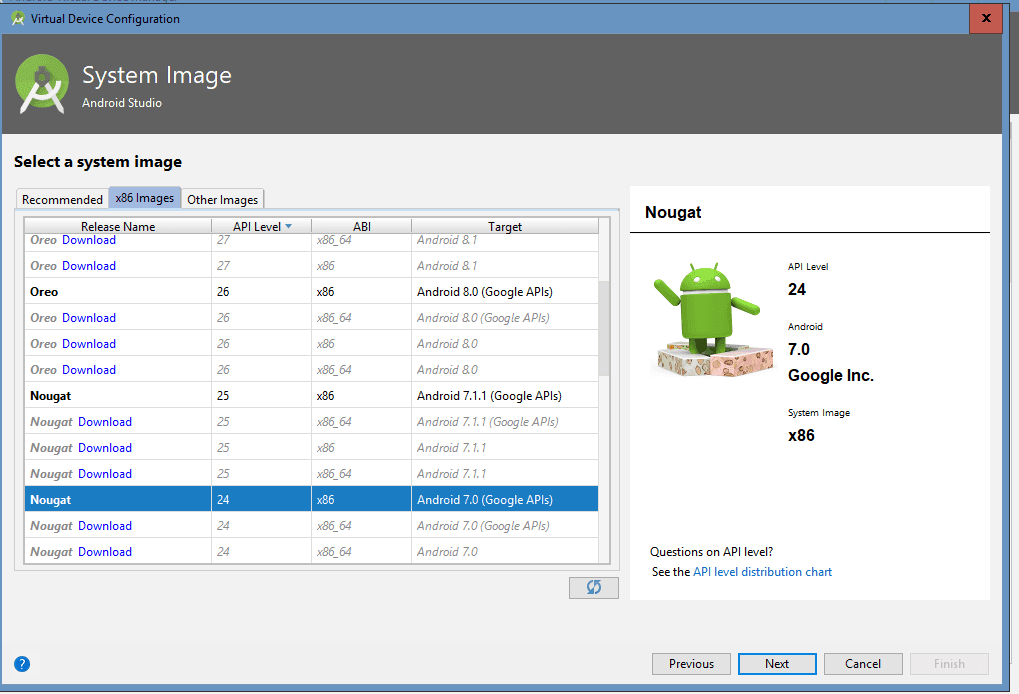Viewport: 1019px width, 694px height.
Task: Download Oreo API 26 x86 Android 8.0
Action: click(89, 344)
